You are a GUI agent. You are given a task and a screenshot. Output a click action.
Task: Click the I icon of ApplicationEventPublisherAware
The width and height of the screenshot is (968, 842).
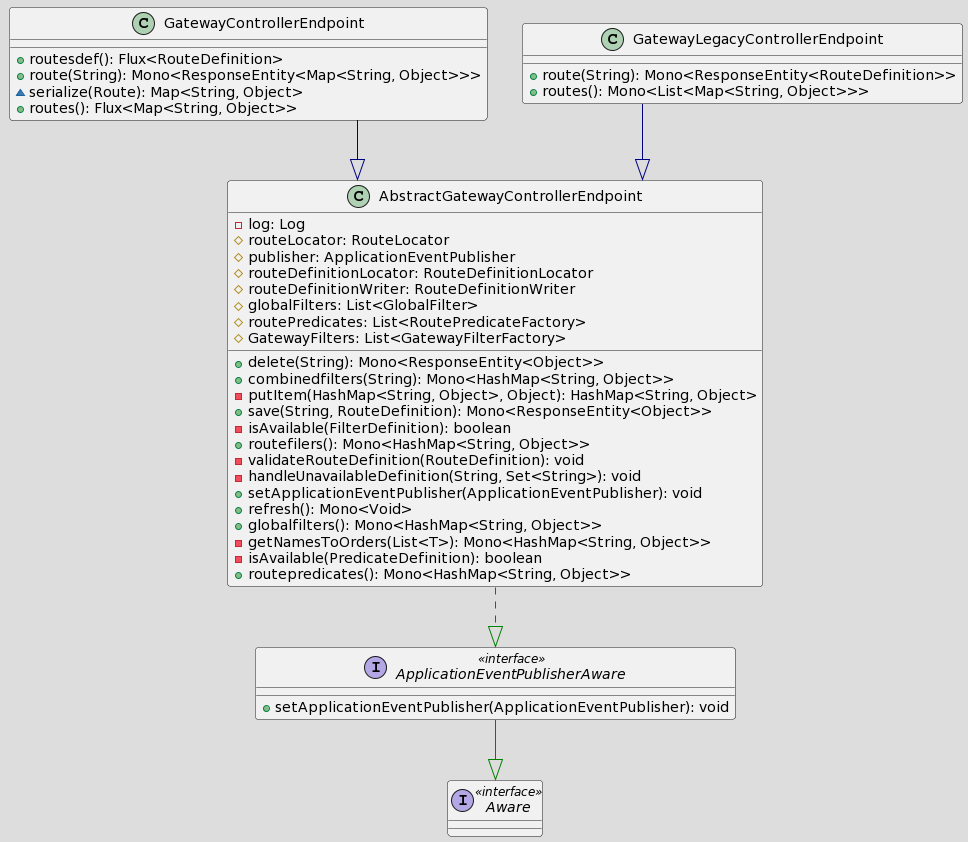coord(376,667)
